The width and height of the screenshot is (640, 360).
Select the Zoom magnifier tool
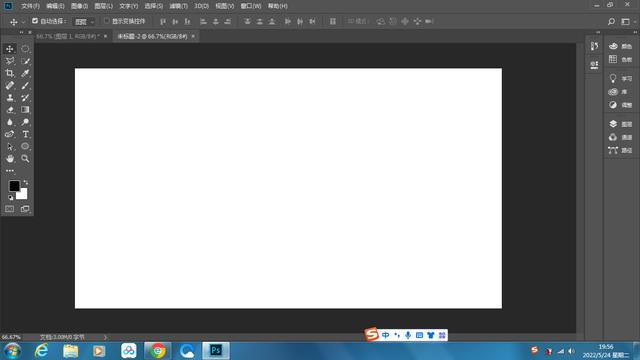(x=25, y=158)
